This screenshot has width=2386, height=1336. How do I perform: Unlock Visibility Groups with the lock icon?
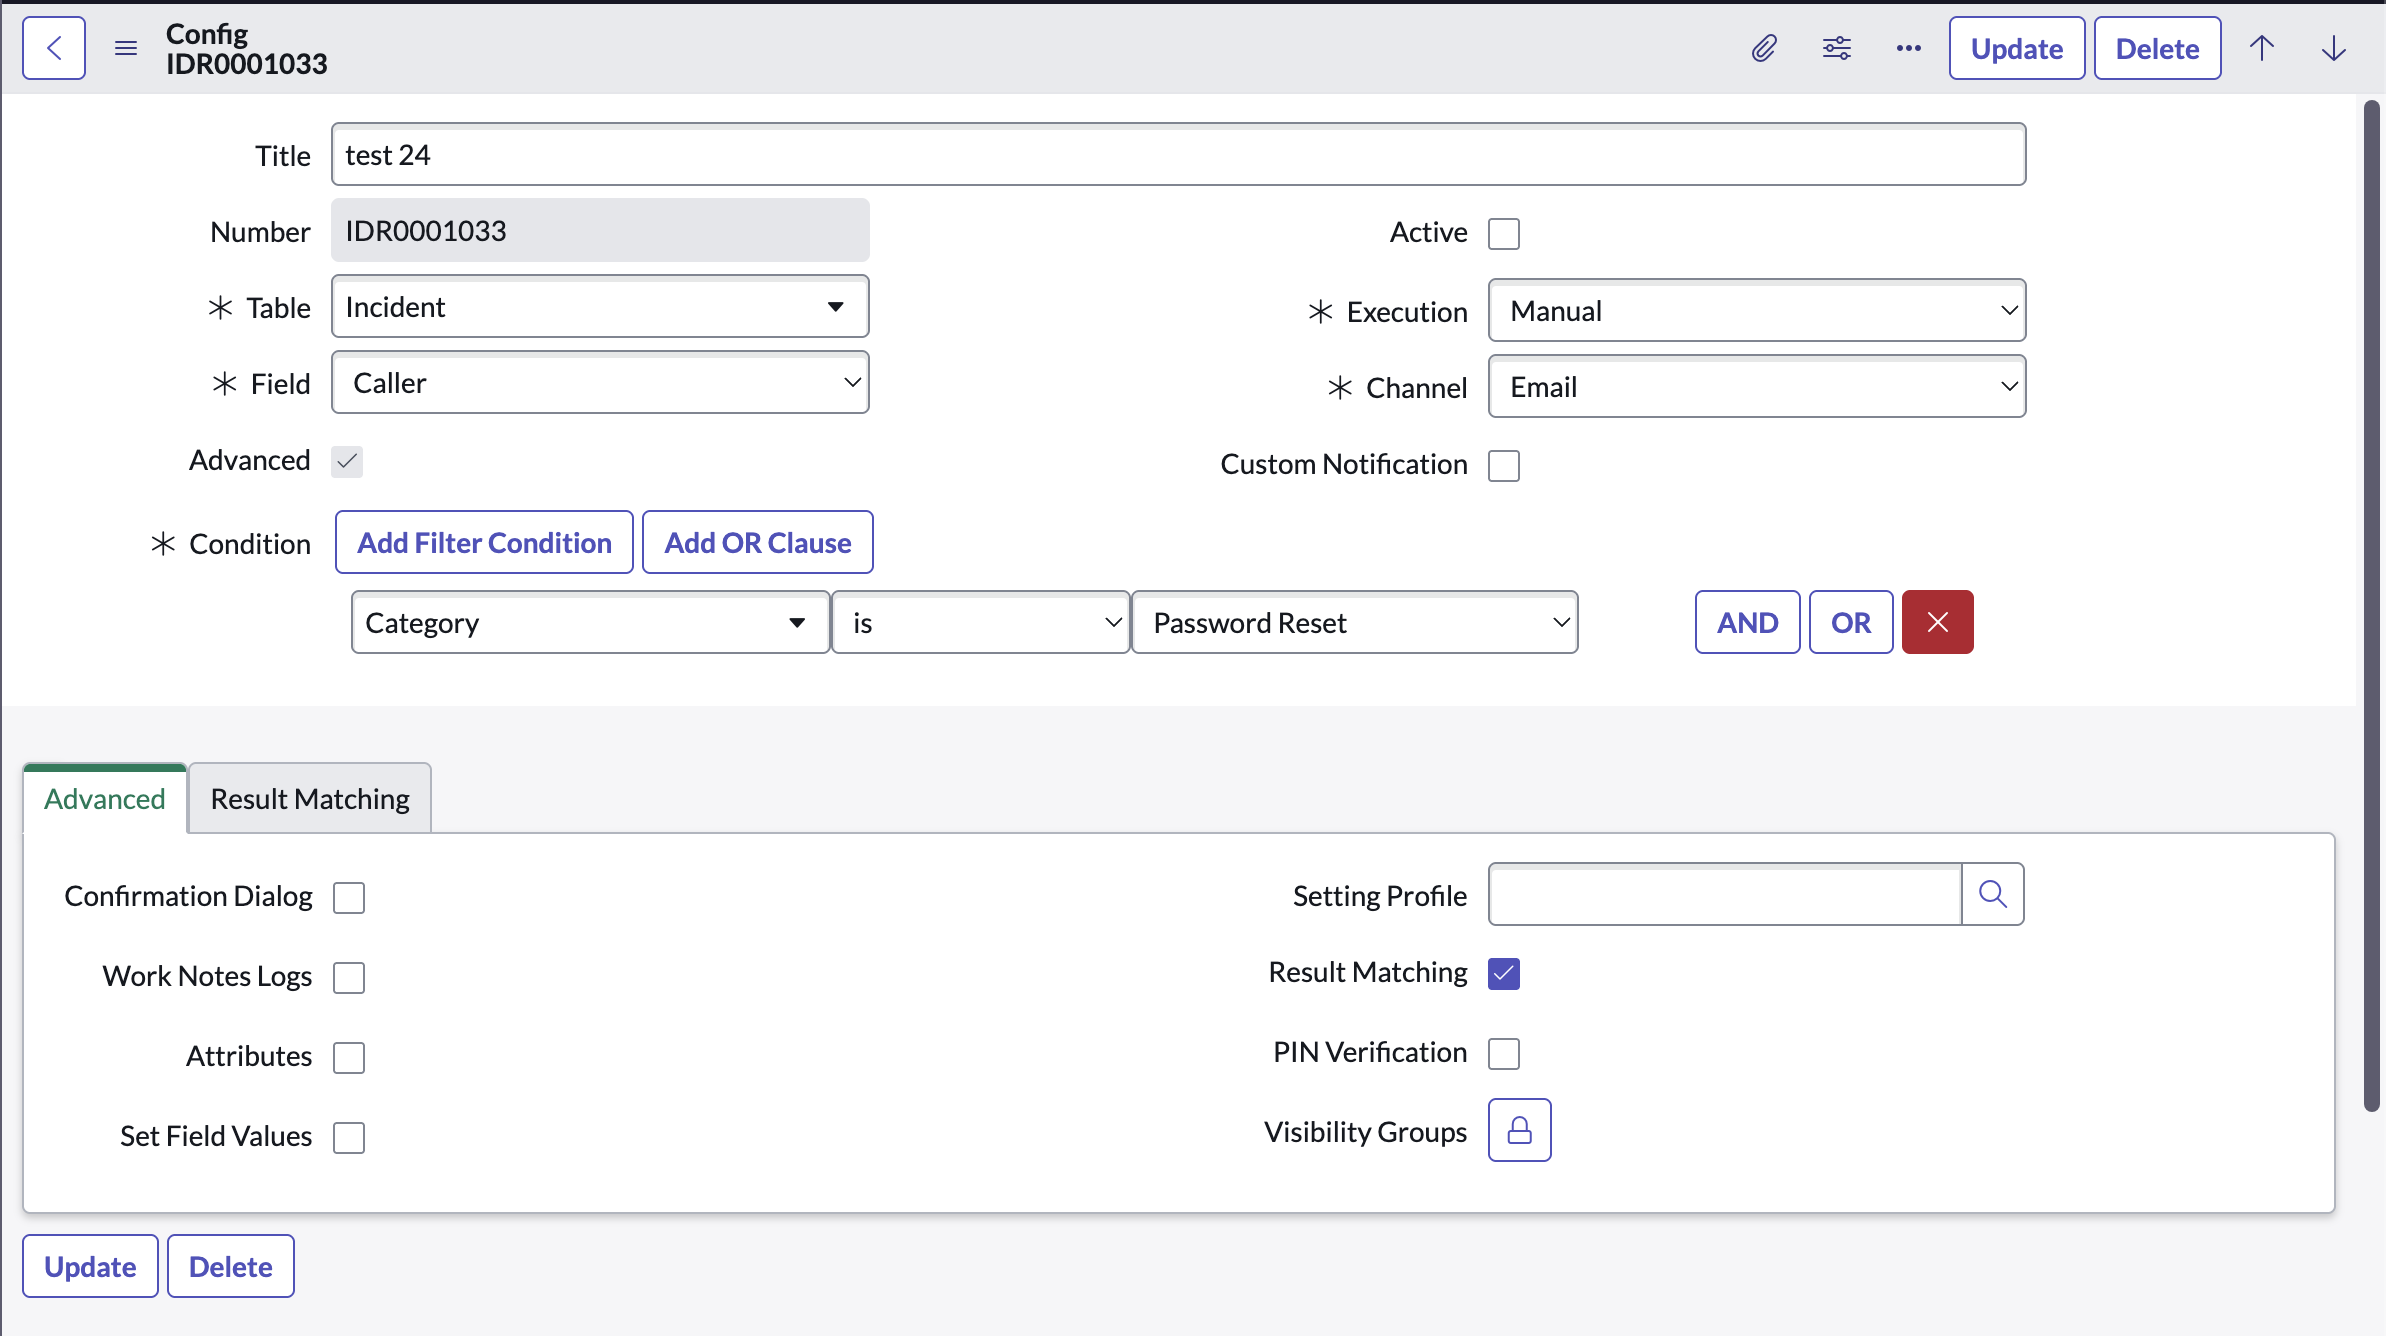tap(1520, 1130)
